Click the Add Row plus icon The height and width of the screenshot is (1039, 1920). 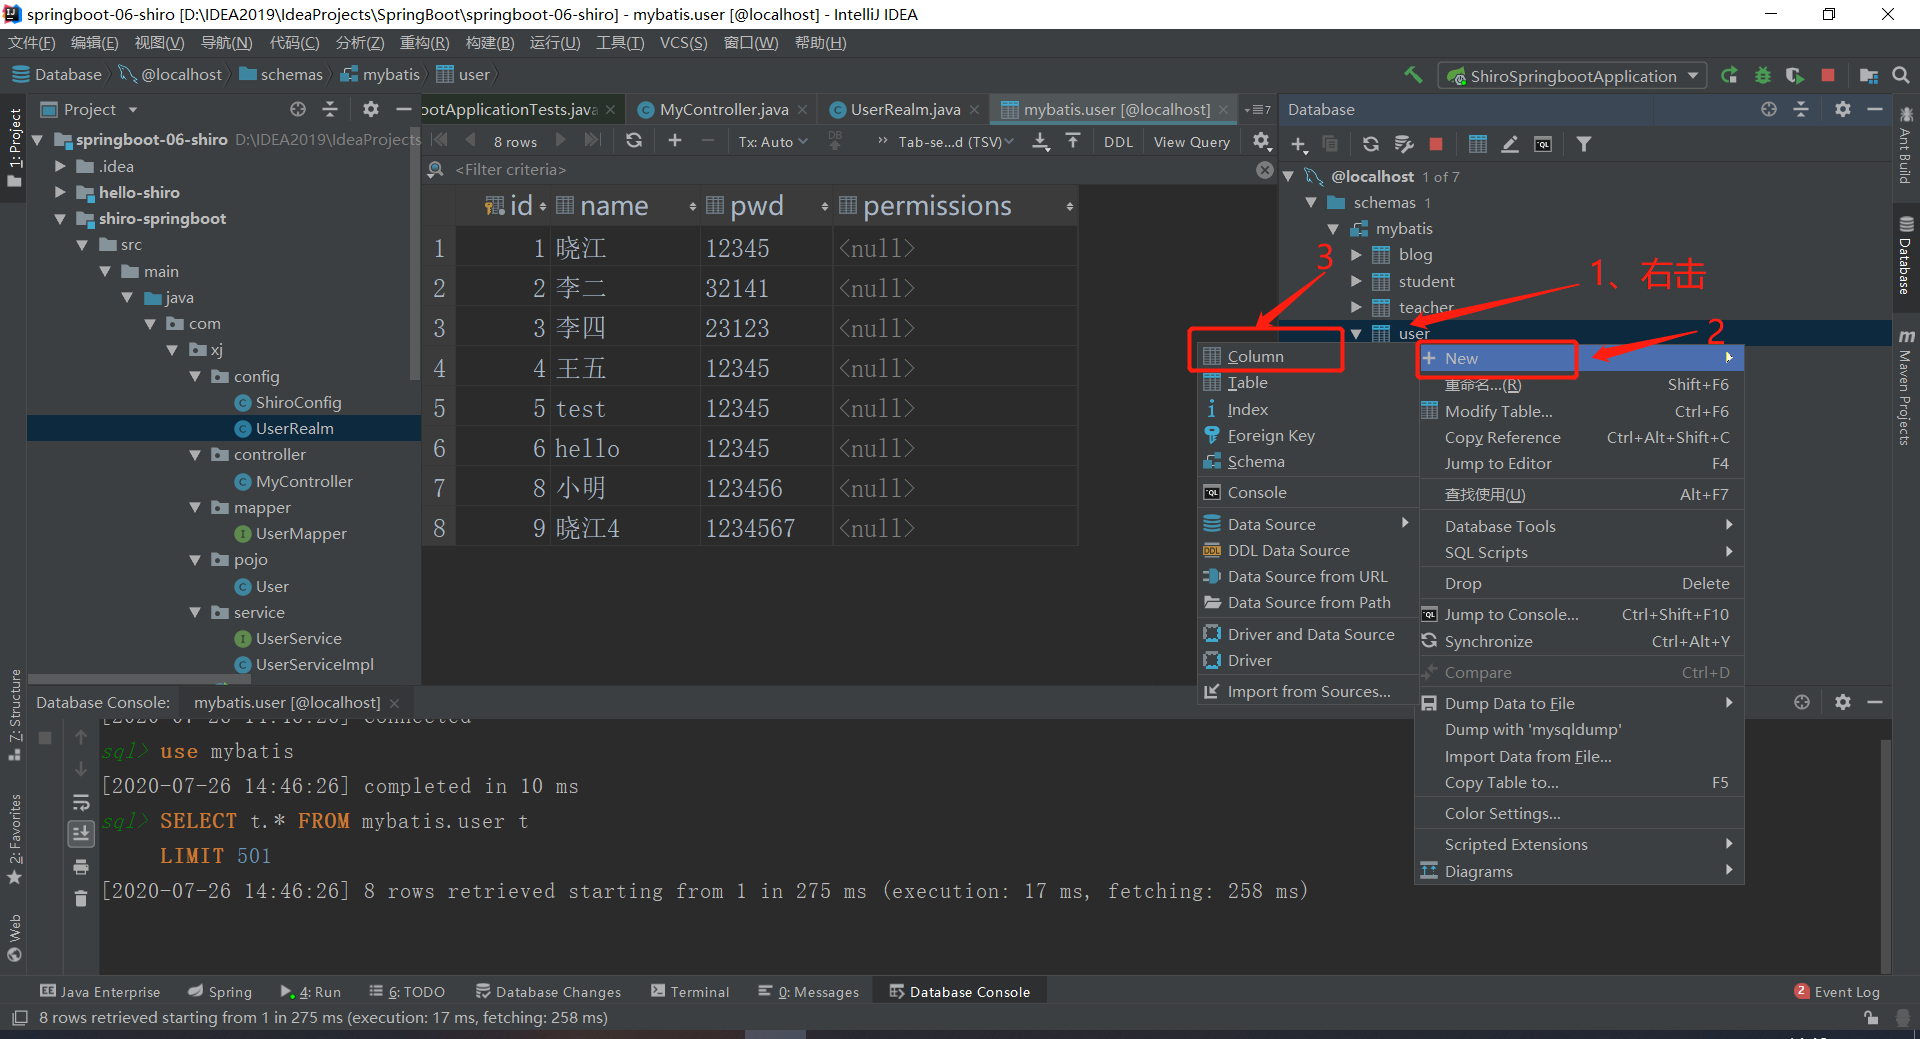pos(675,141)
